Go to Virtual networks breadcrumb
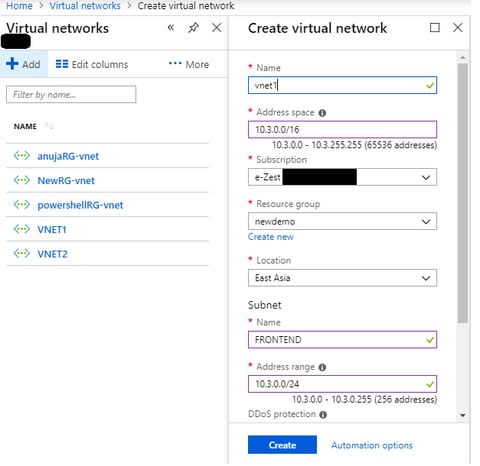The image size is (480, 466). [85, 6]
